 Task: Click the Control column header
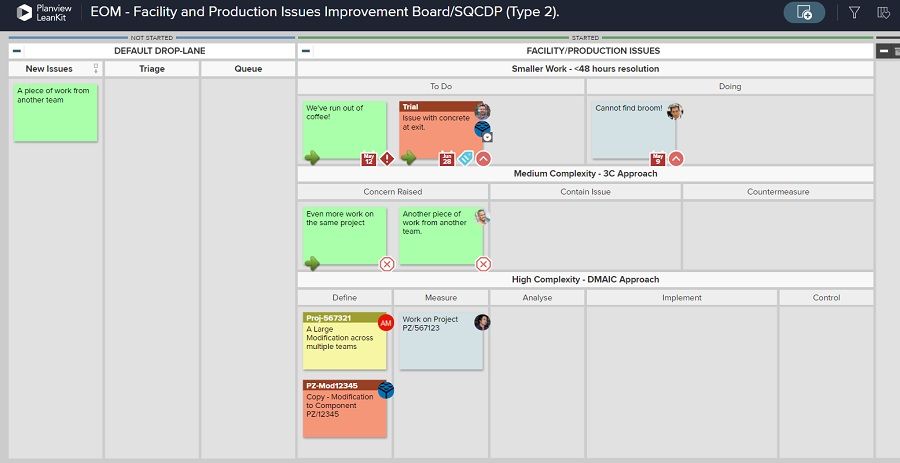tap(827, 298)
